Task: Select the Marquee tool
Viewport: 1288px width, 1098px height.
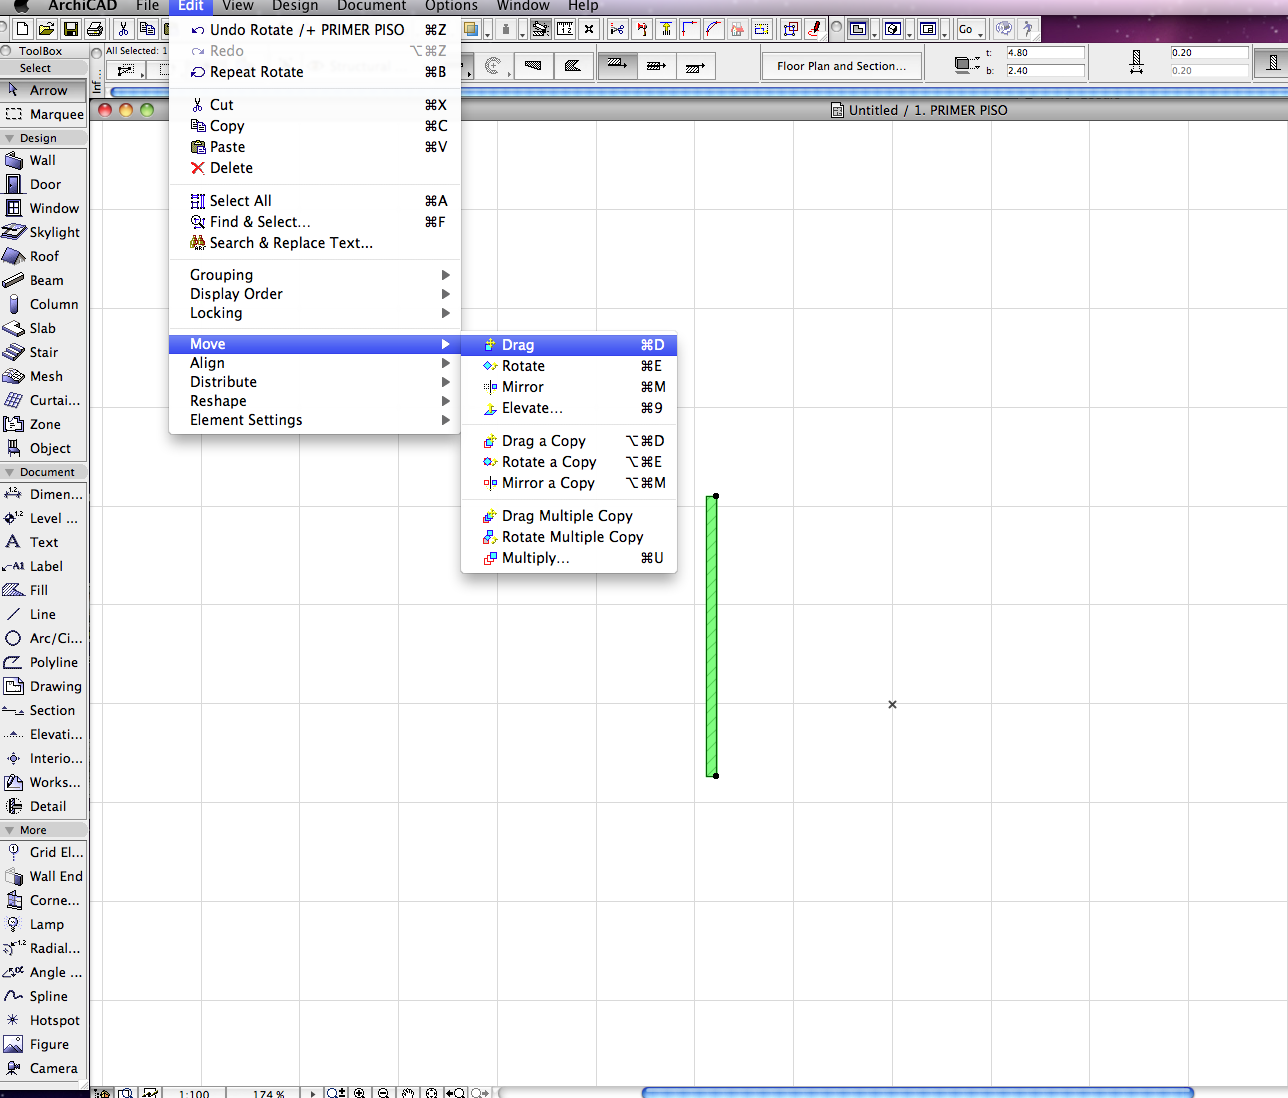Action: 44,114
